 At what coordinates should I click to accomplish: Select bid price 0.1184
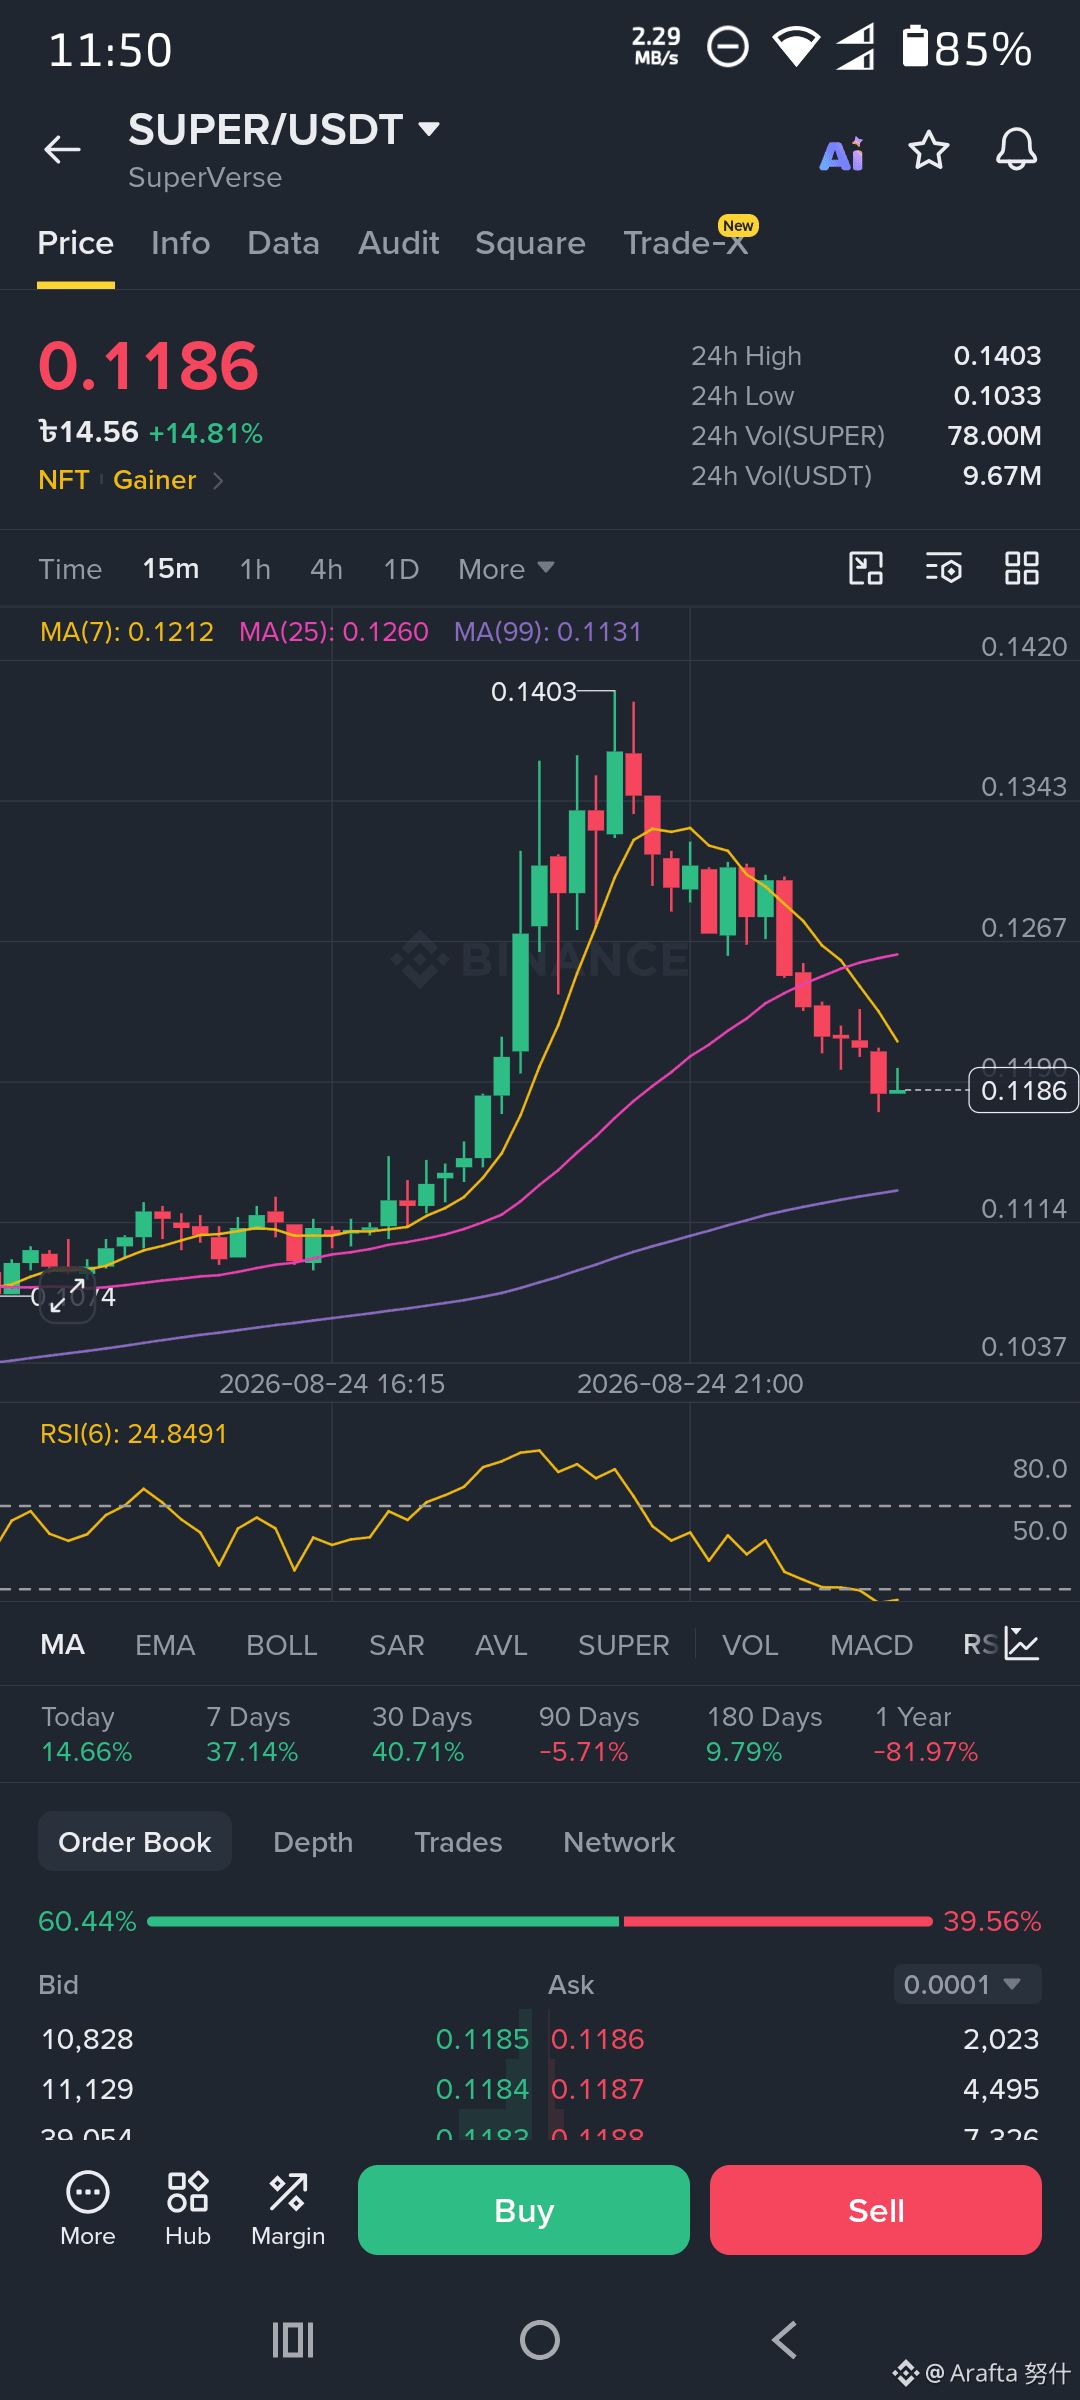point(482,2089)
